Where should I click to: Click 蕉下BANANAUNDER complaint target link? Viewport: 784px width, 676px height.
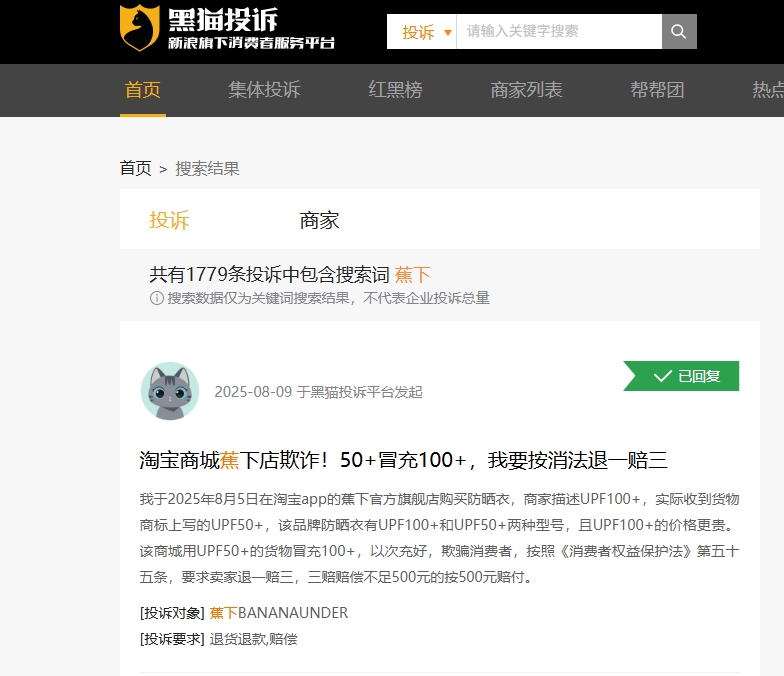pyautogui.click(x=278, y=613)
